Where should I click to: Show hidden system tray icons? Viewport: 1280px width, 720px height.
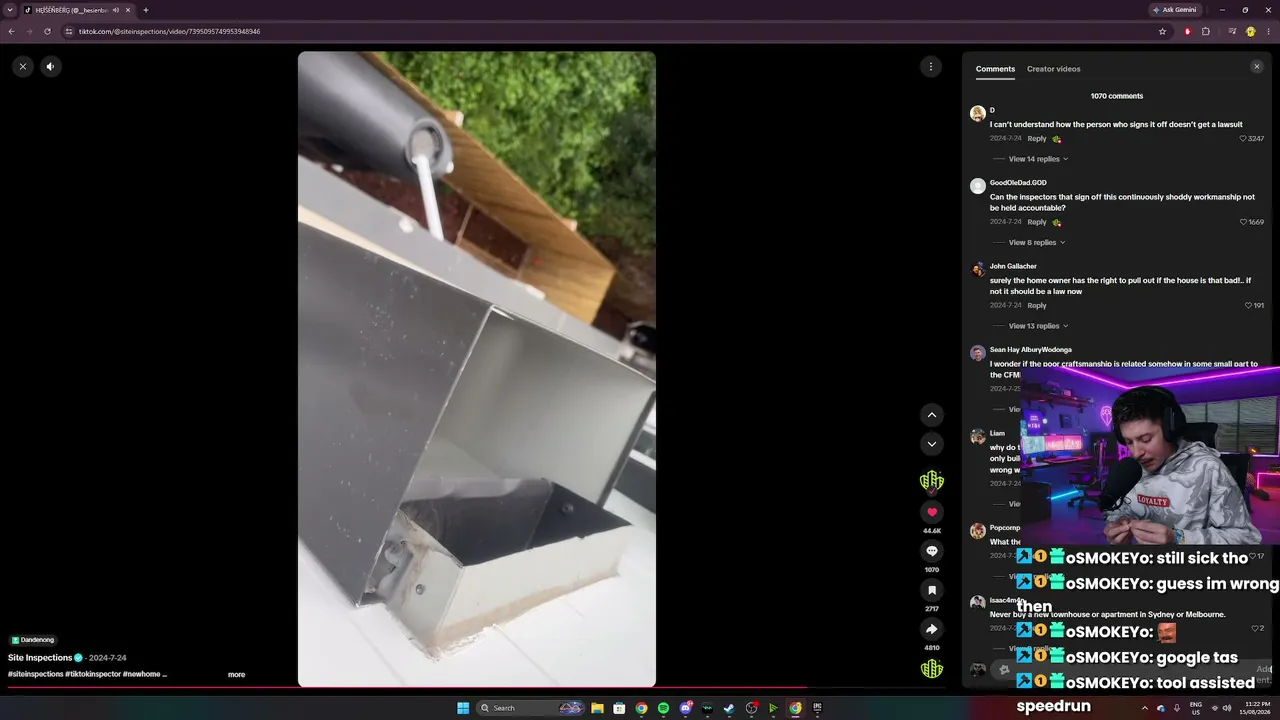click(1145, 708)
